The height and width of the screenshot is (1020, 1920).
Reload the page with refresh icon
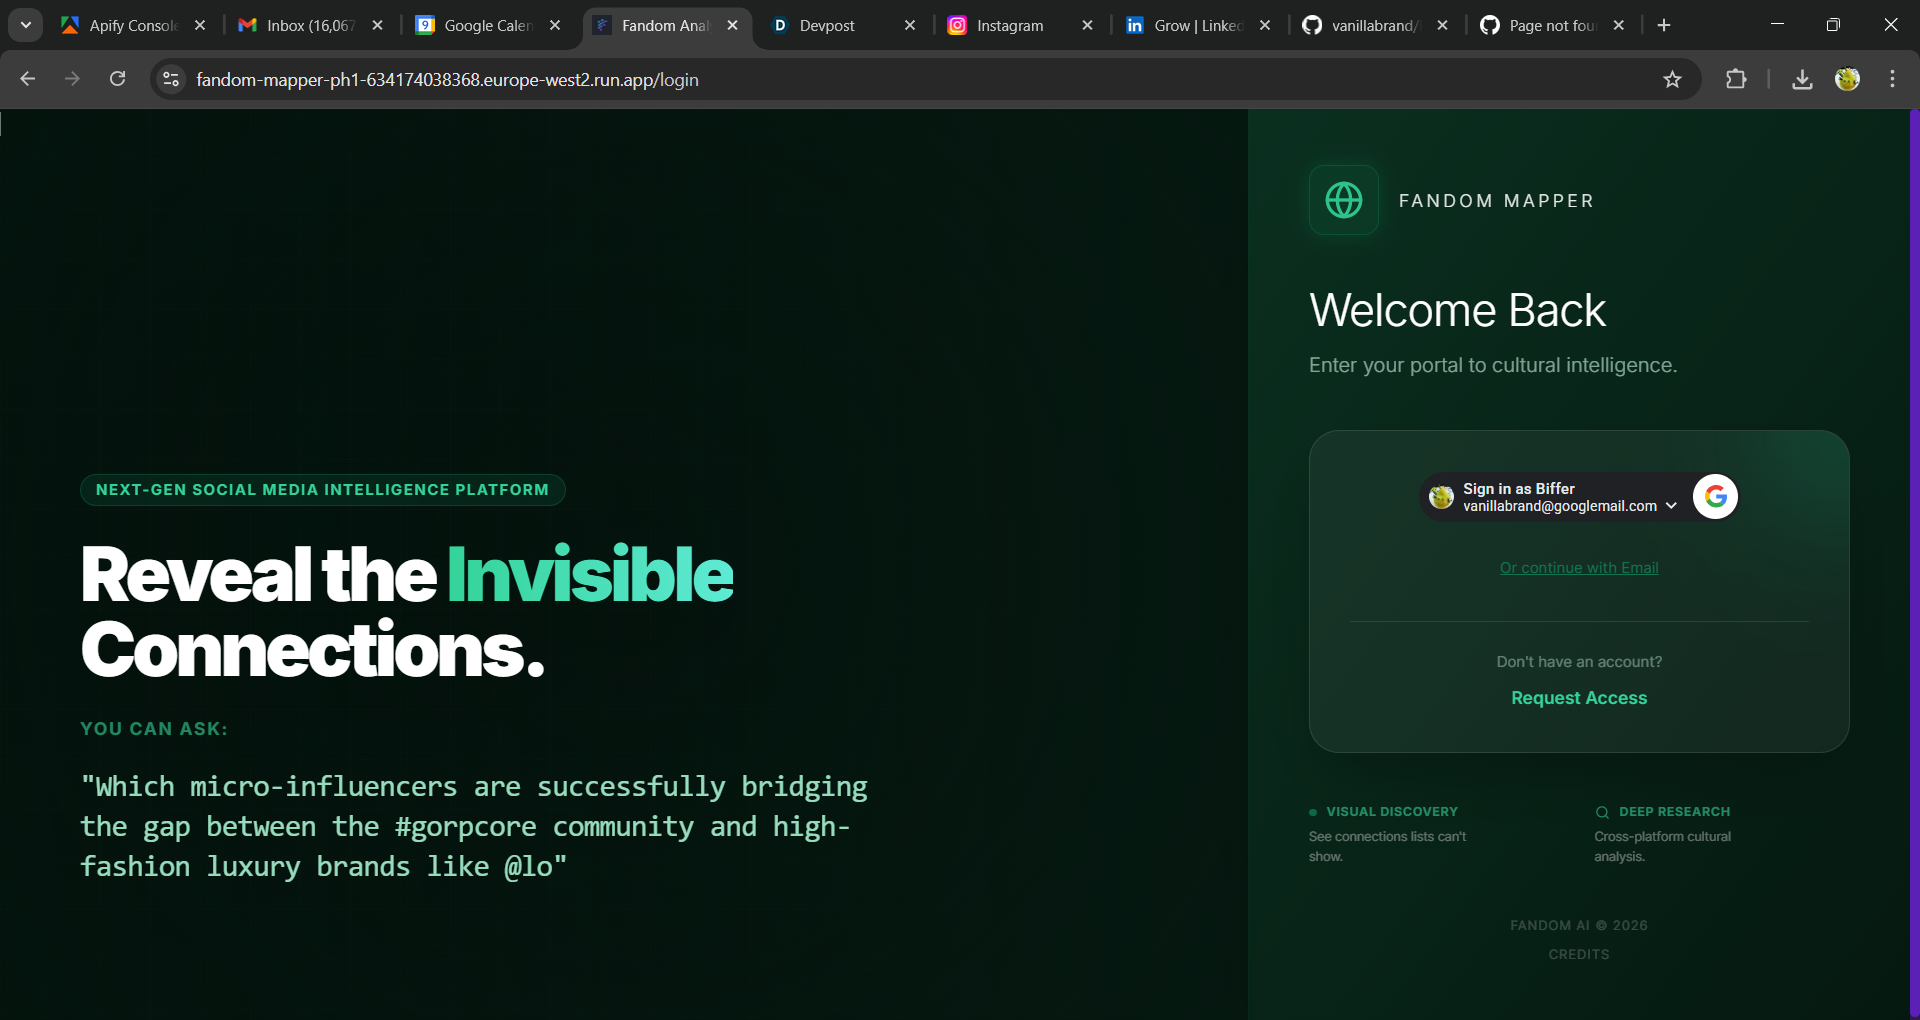117,79
